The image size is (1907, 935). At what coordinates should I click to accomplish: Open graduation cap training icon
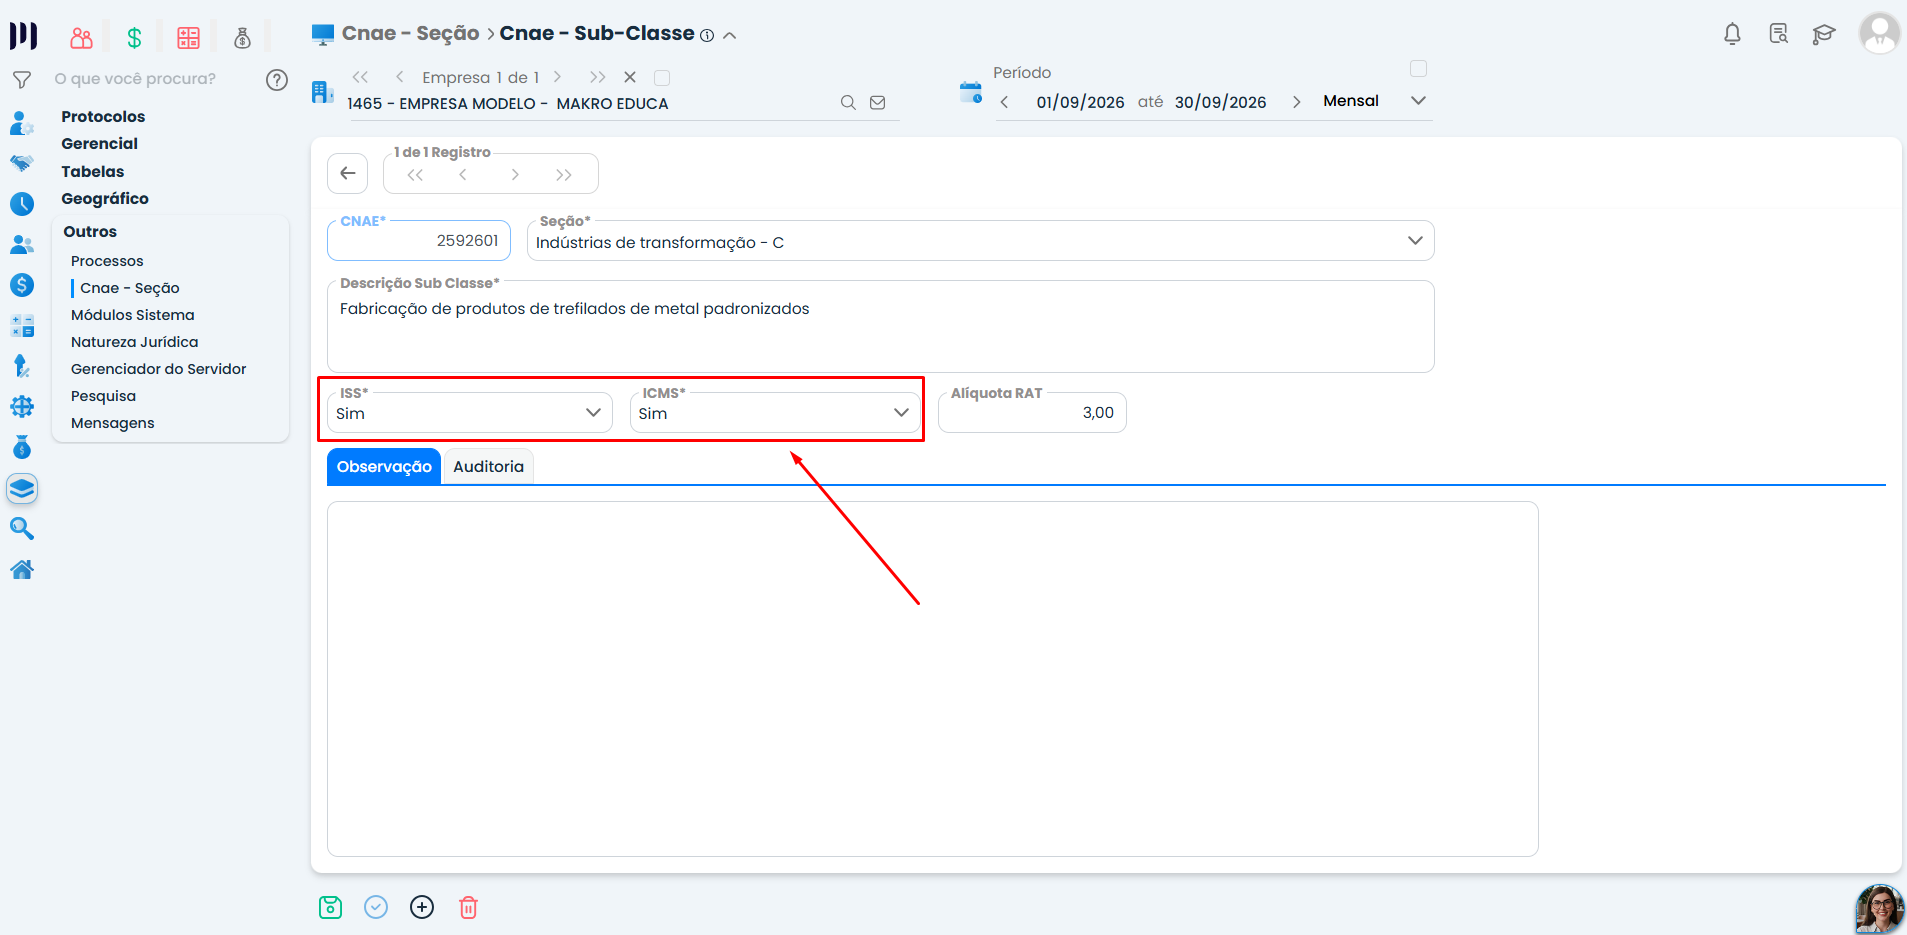pyautogui.click(x=1823, y=34)
